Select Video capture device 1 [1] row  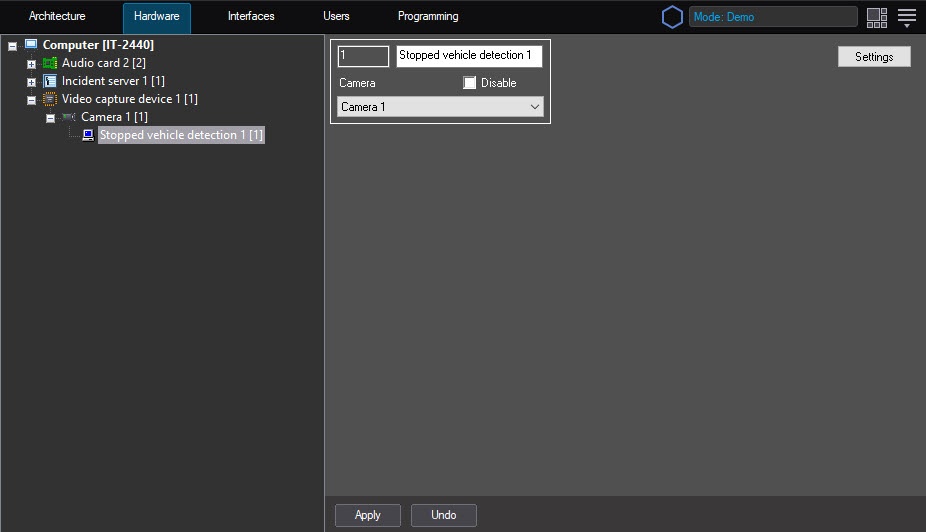coord(130,99)
